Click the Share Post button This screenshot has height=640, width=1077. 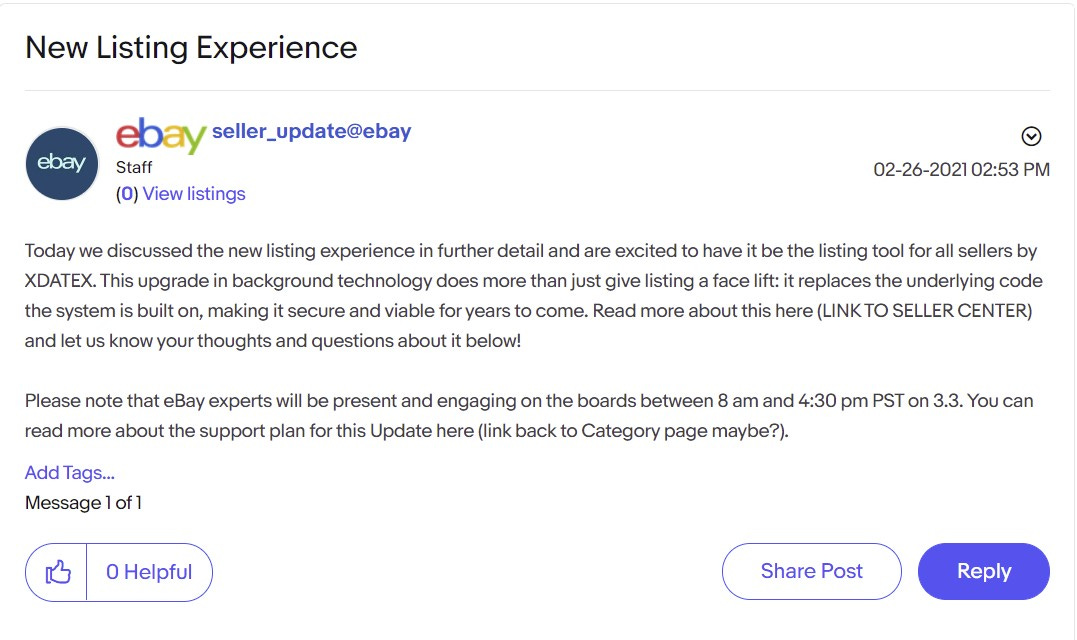coord(811,571)
